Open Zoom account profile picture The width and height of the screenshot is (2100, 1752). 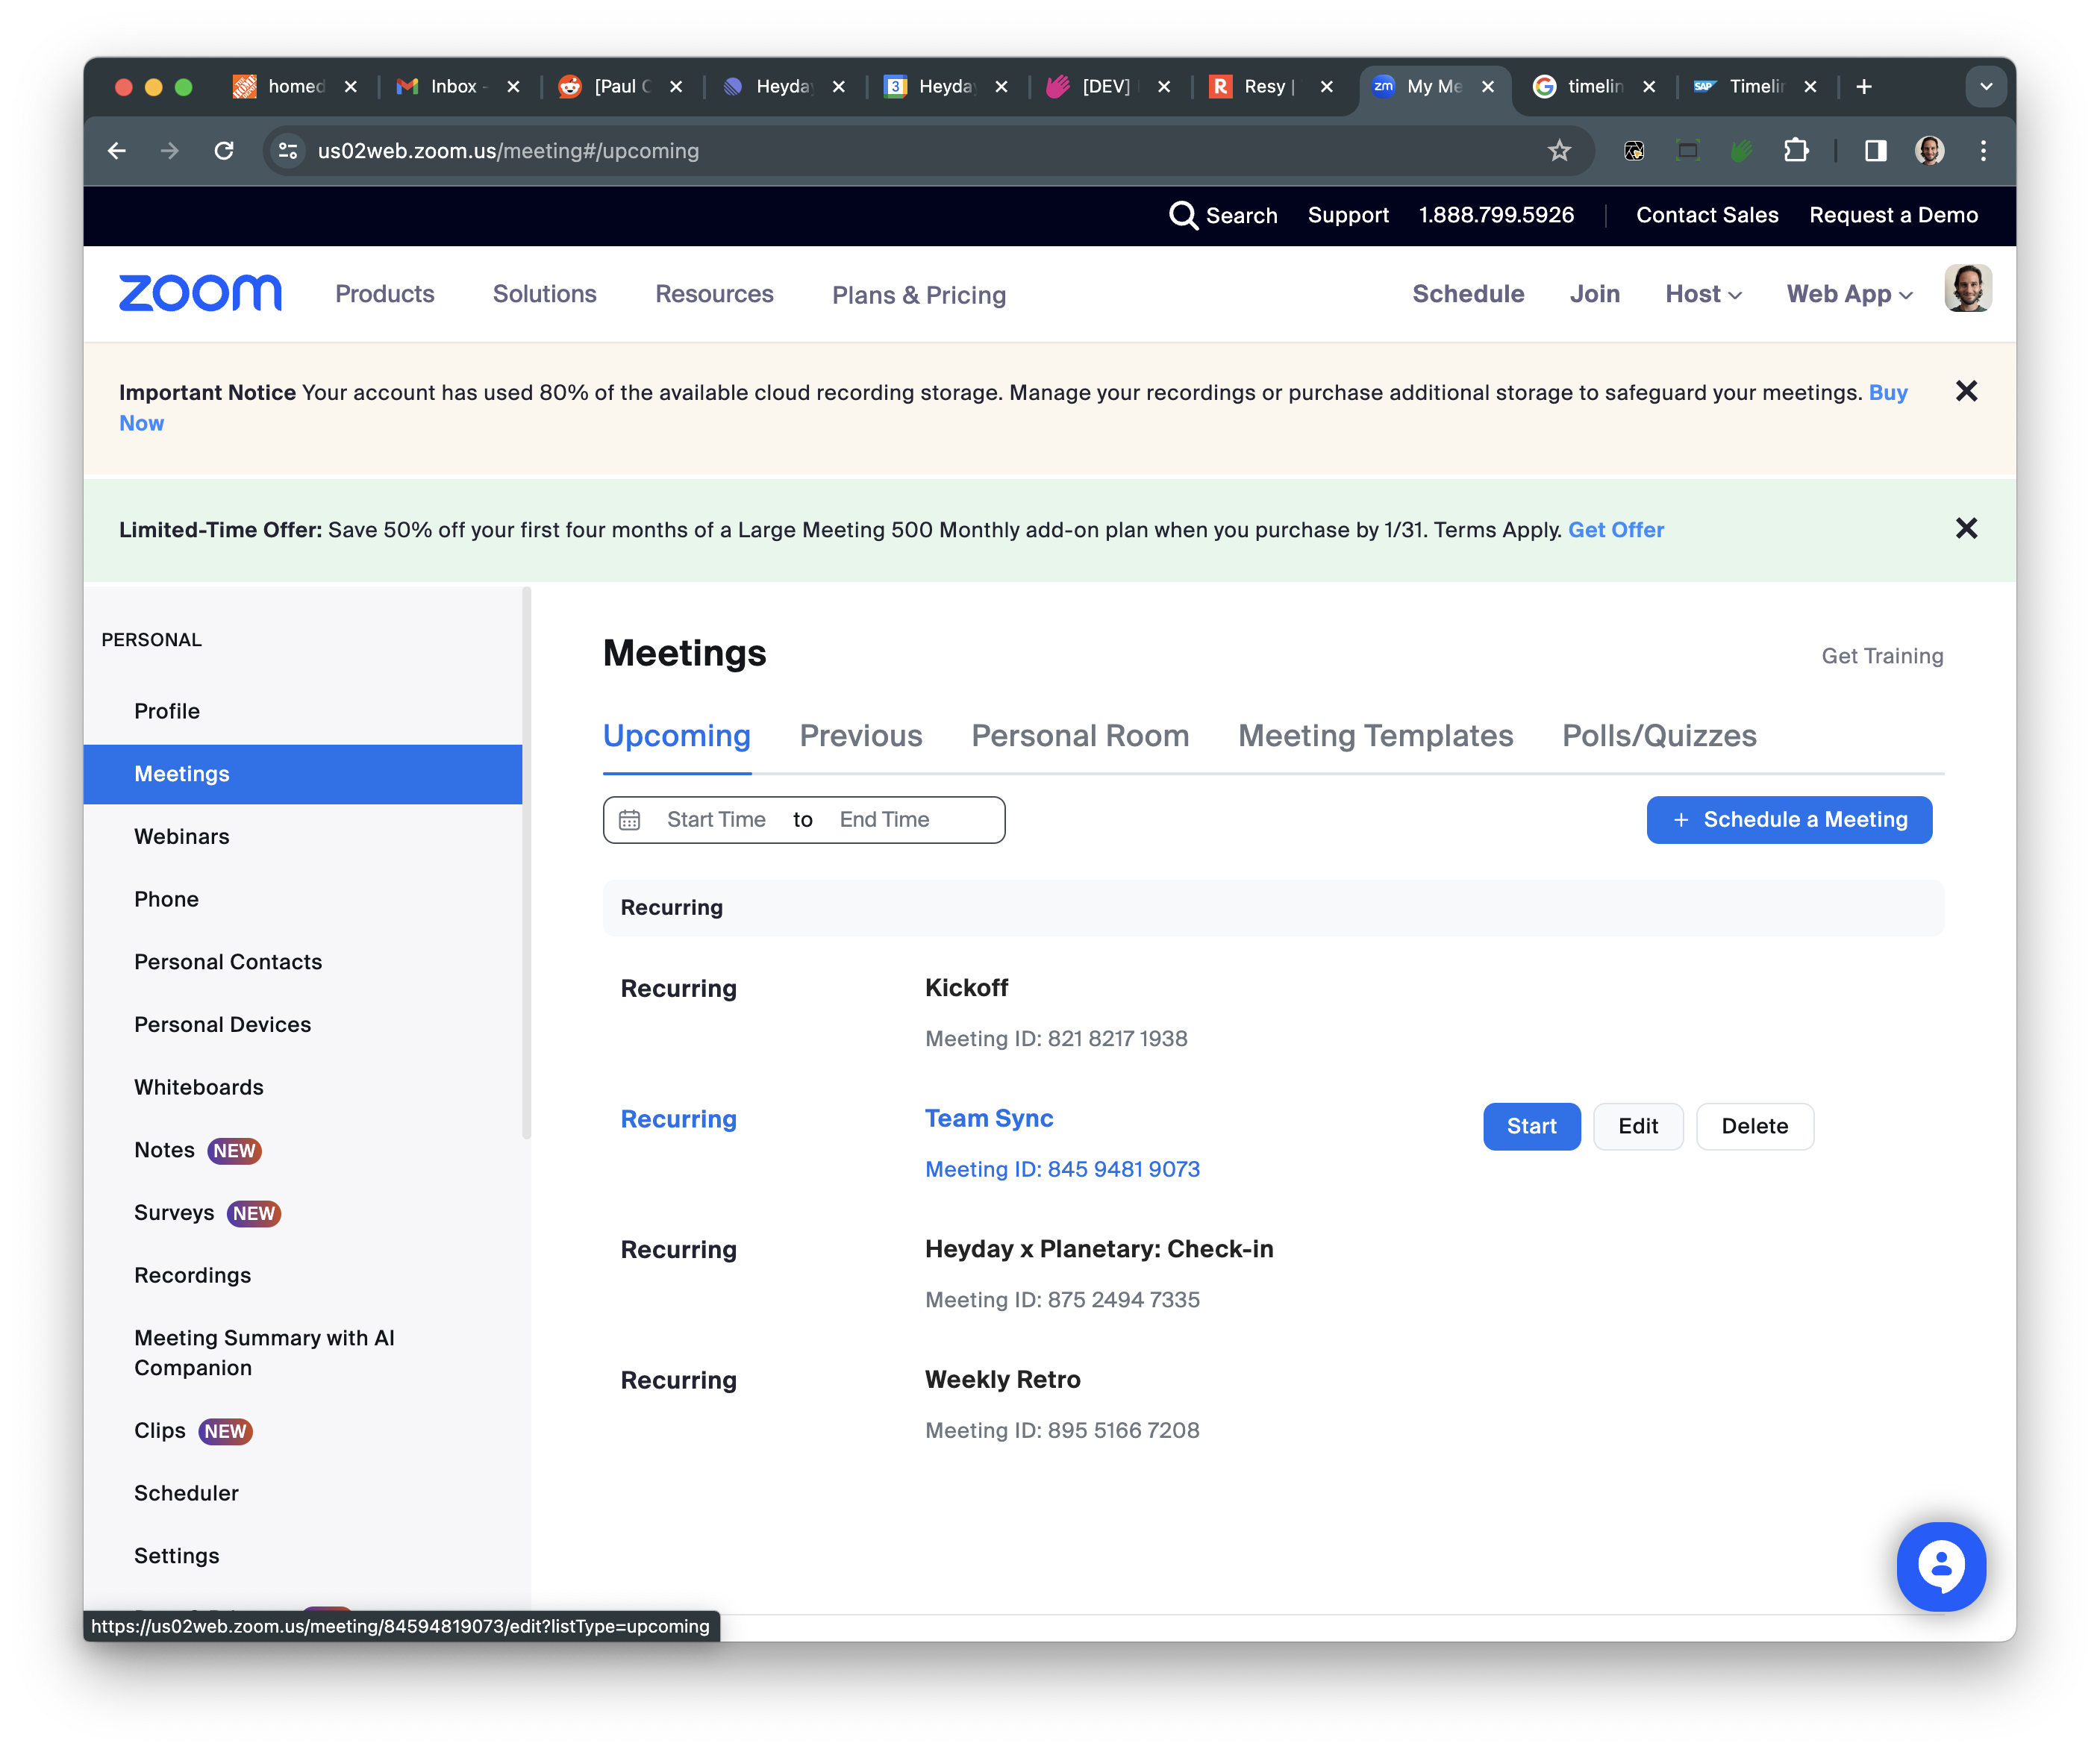click(1967, 289)
